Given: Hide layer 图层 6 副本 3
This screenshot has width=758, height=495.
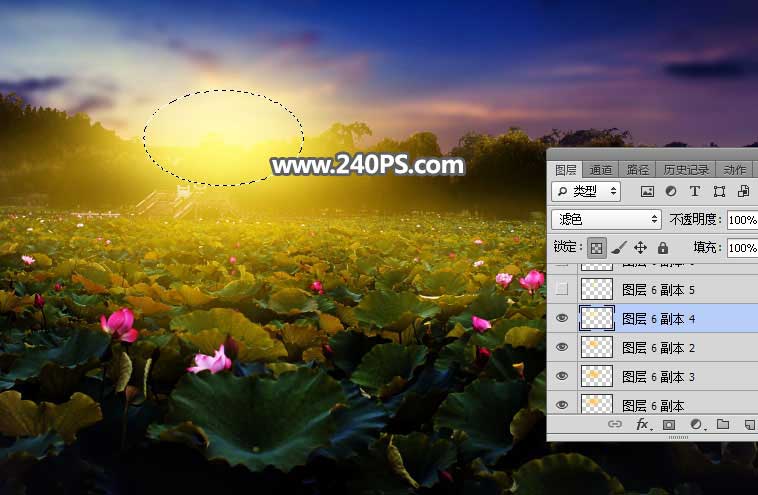Looking at the screenshot, I should tap(562, 376).
